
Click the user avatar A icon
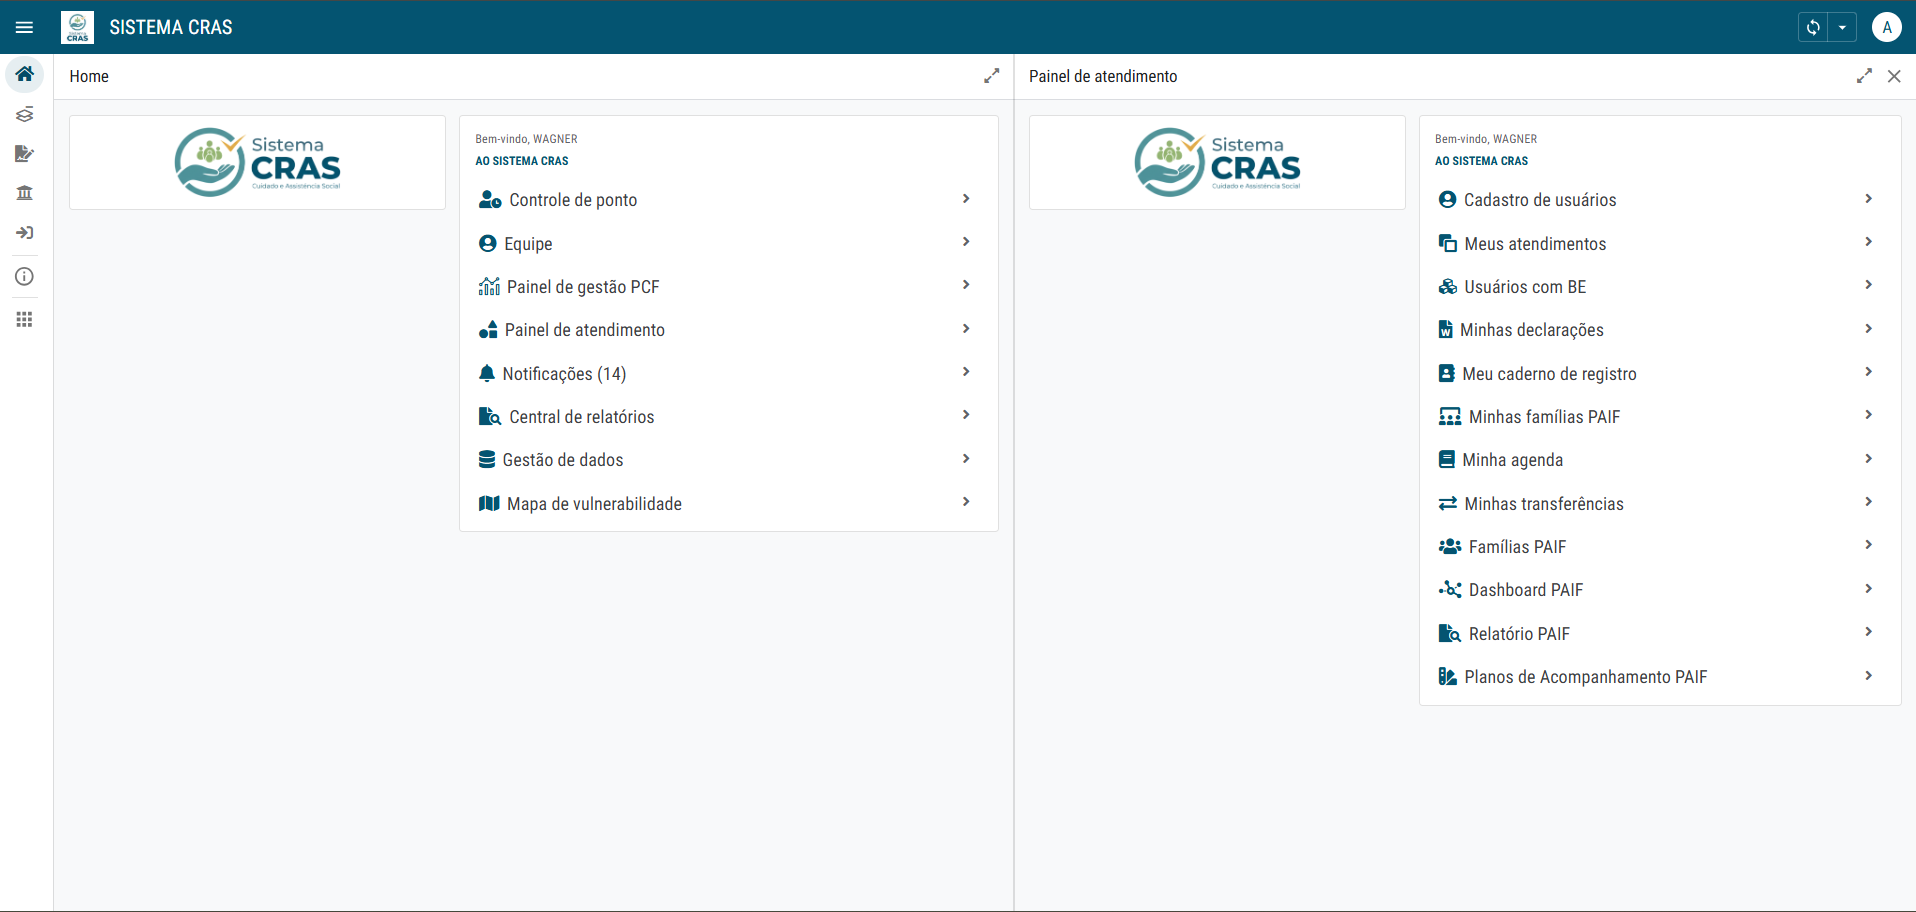(x=1886, y=28)
